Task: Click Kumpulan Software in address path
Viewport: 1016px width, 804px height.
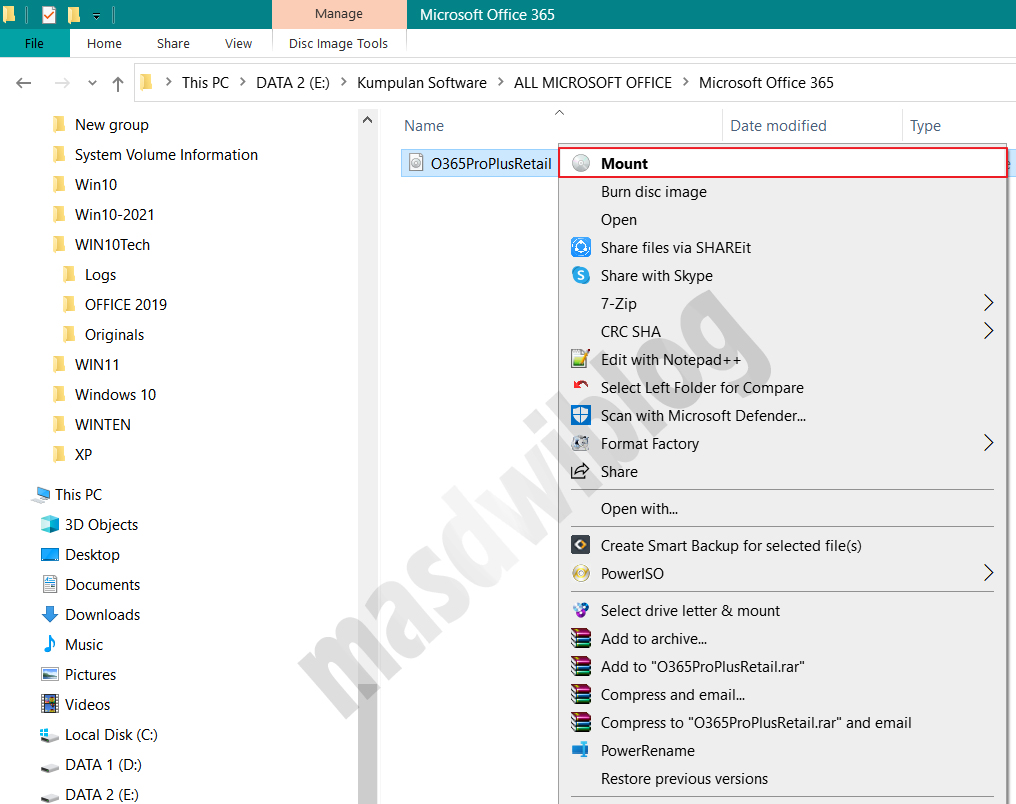Action: click(x=421, y=83)
